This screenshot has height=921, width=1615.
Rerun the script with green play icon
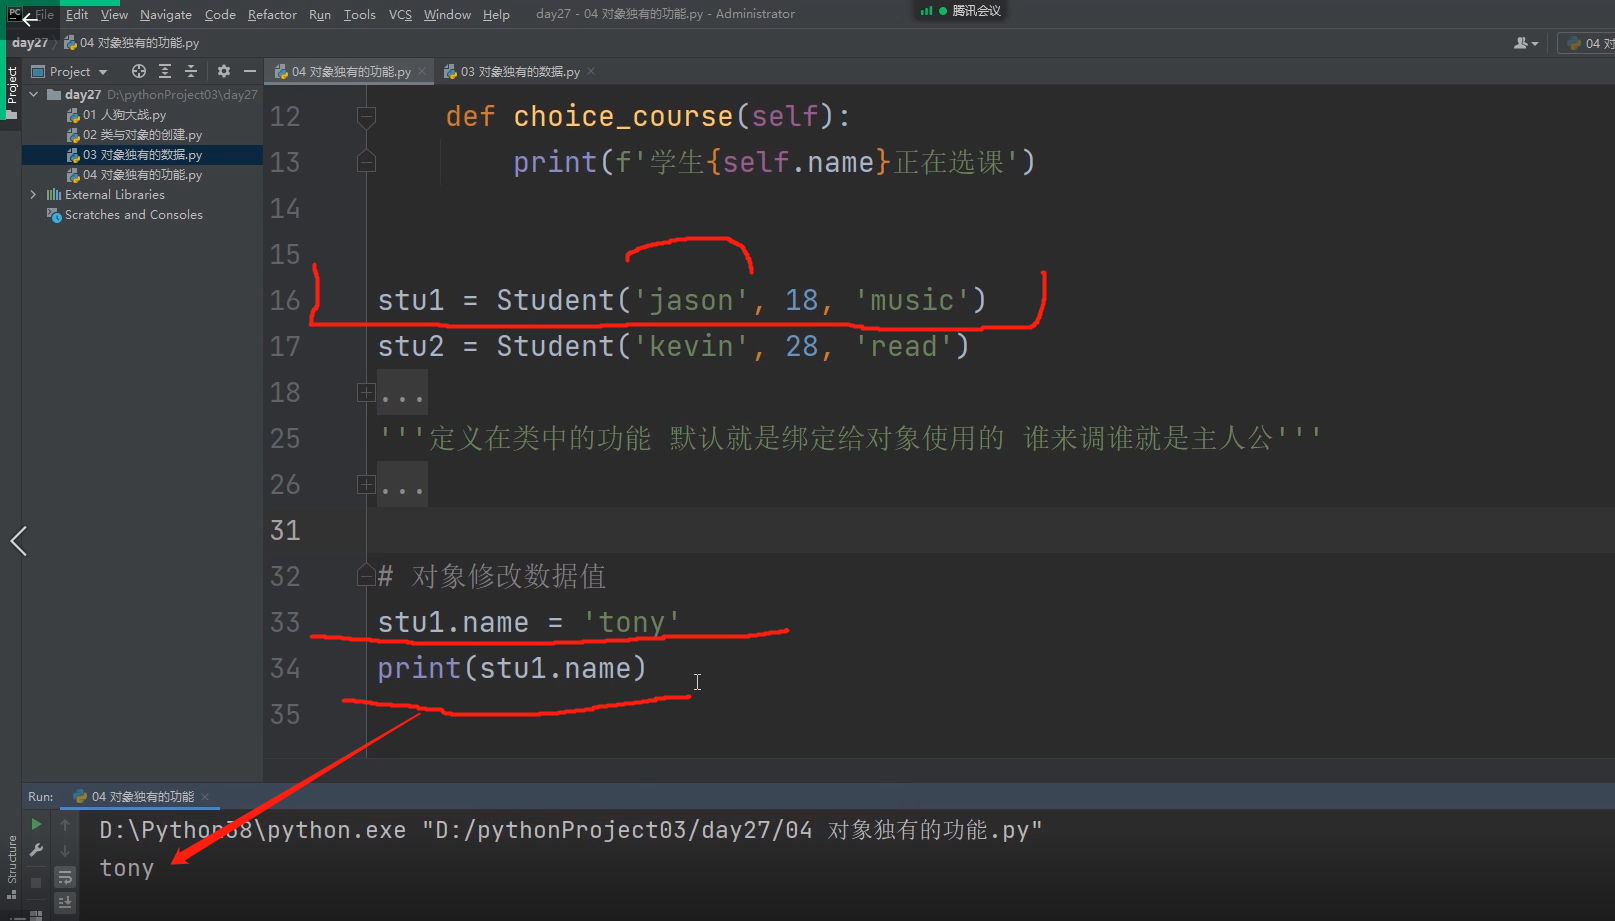click(x=36, y=824)
